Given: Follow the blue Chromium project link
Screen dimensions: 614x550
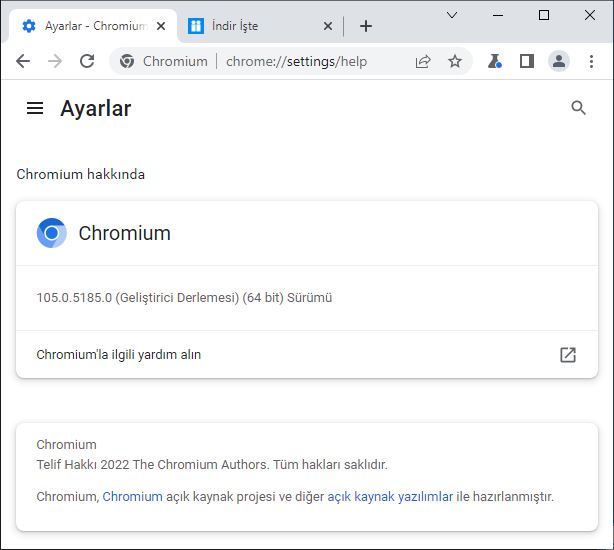Looking at the screenshot, I should point(132,496).
